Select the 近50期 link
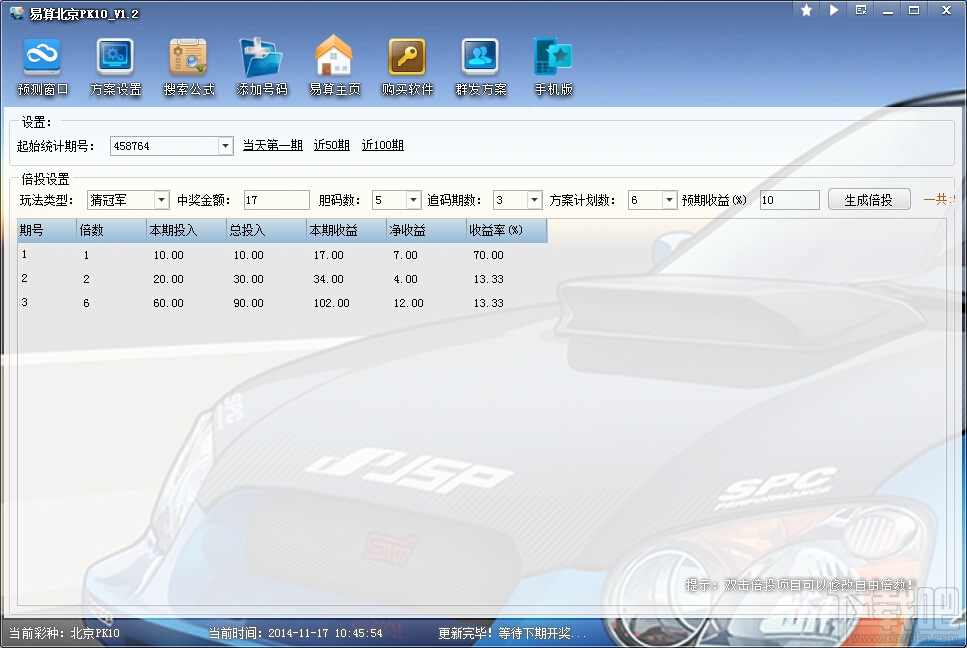Screen dimensions: 967x648 pyautogui.click(x=331, y=146)
